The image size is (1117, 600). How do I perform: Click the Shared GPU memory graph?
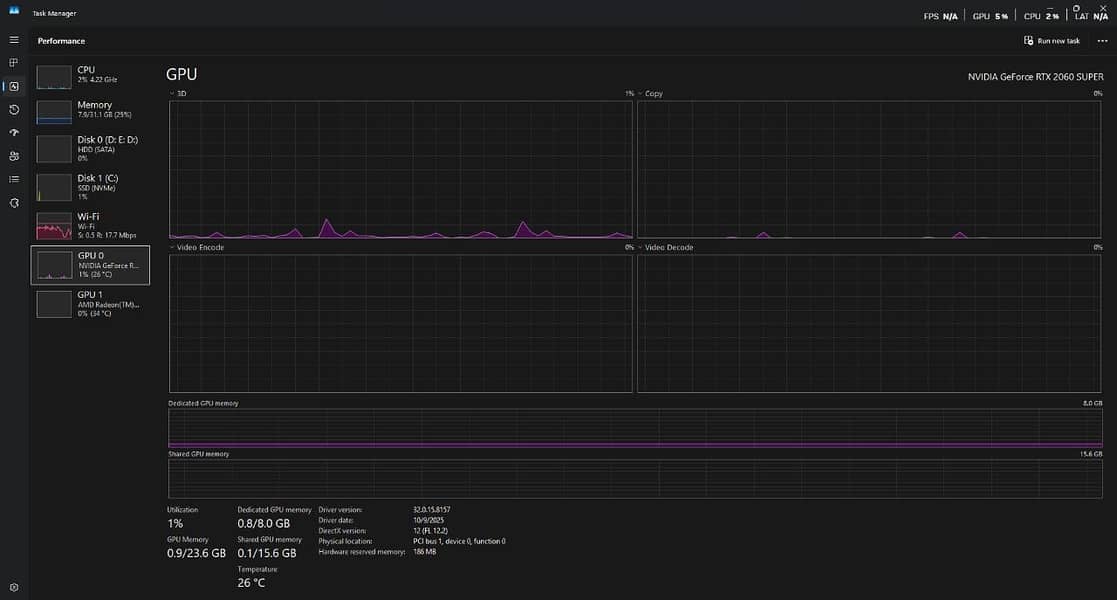(635, 479)
